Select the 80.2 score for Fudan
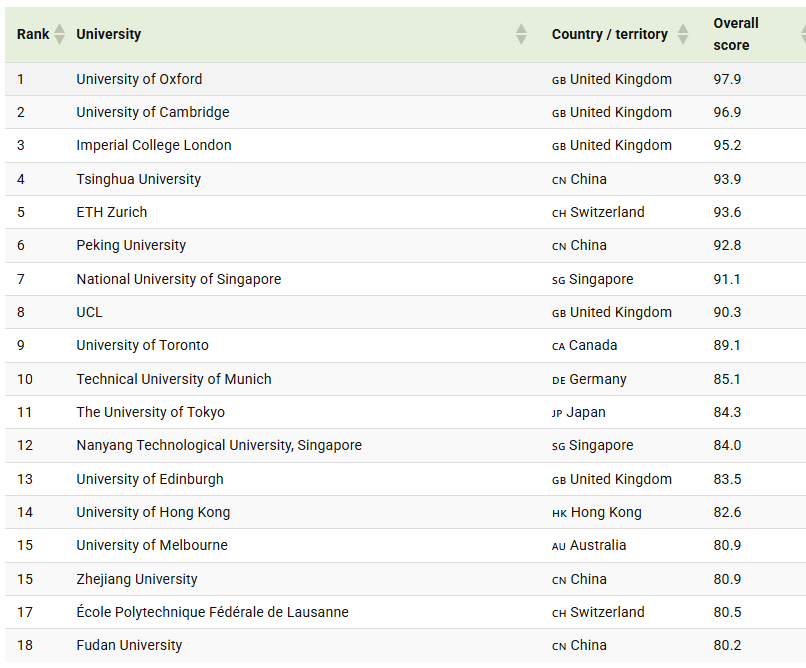The width and height of the screenshot is (806, 668). point(727,645)
